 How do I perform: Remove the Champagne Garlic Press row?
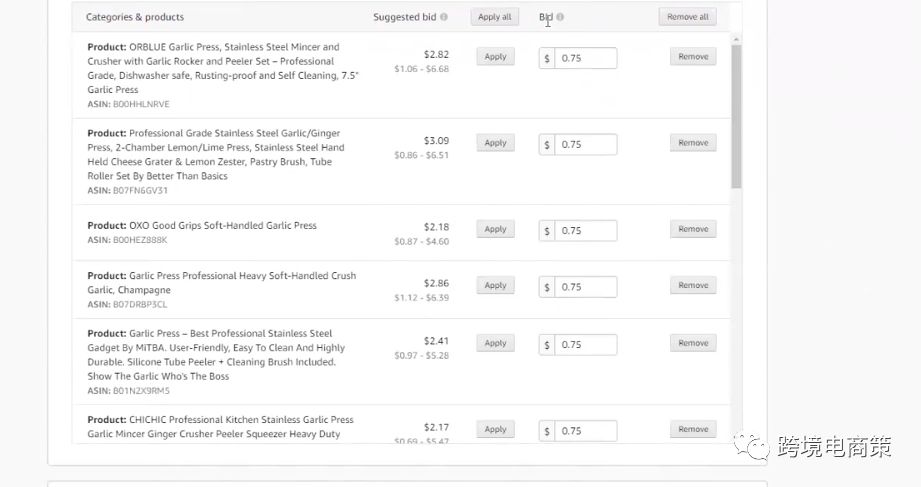pos(693,285)
